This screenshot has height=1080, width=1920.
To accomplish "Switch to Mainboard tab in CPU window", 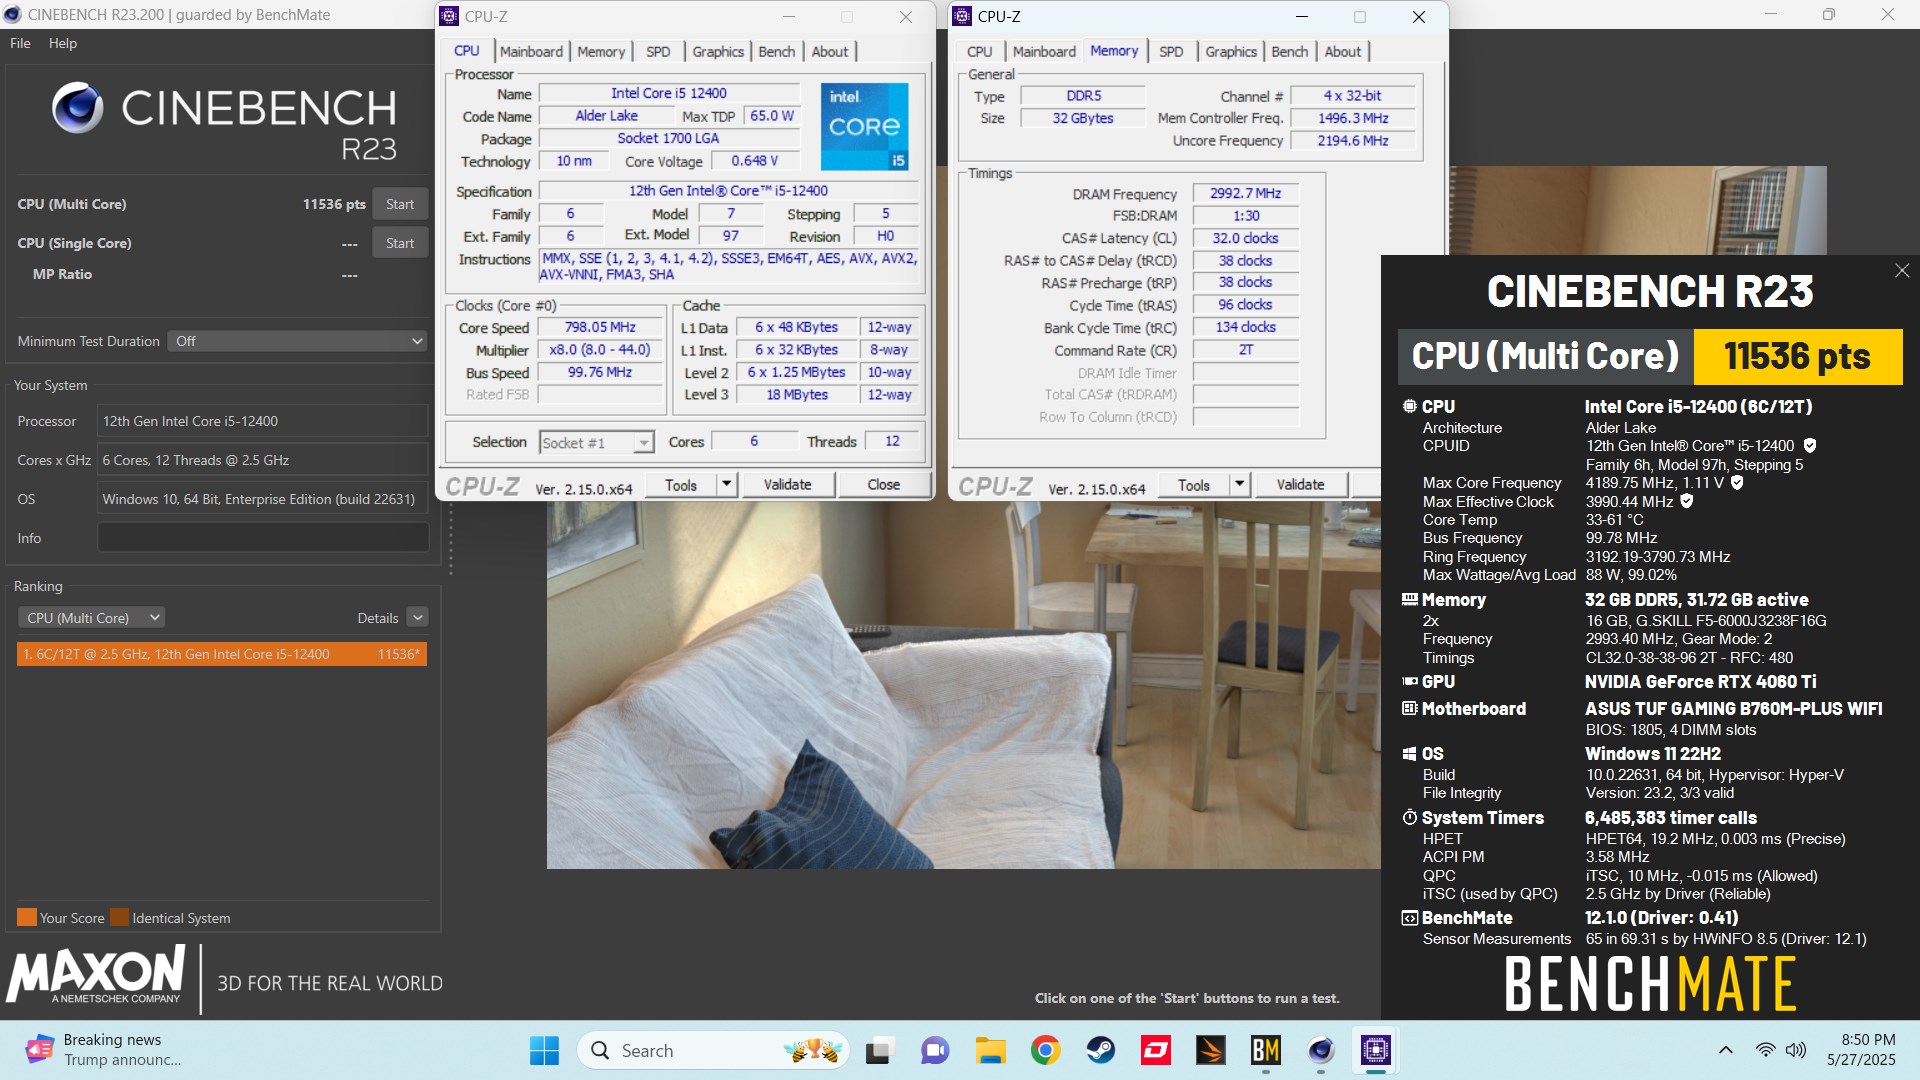I will point(531,51).
